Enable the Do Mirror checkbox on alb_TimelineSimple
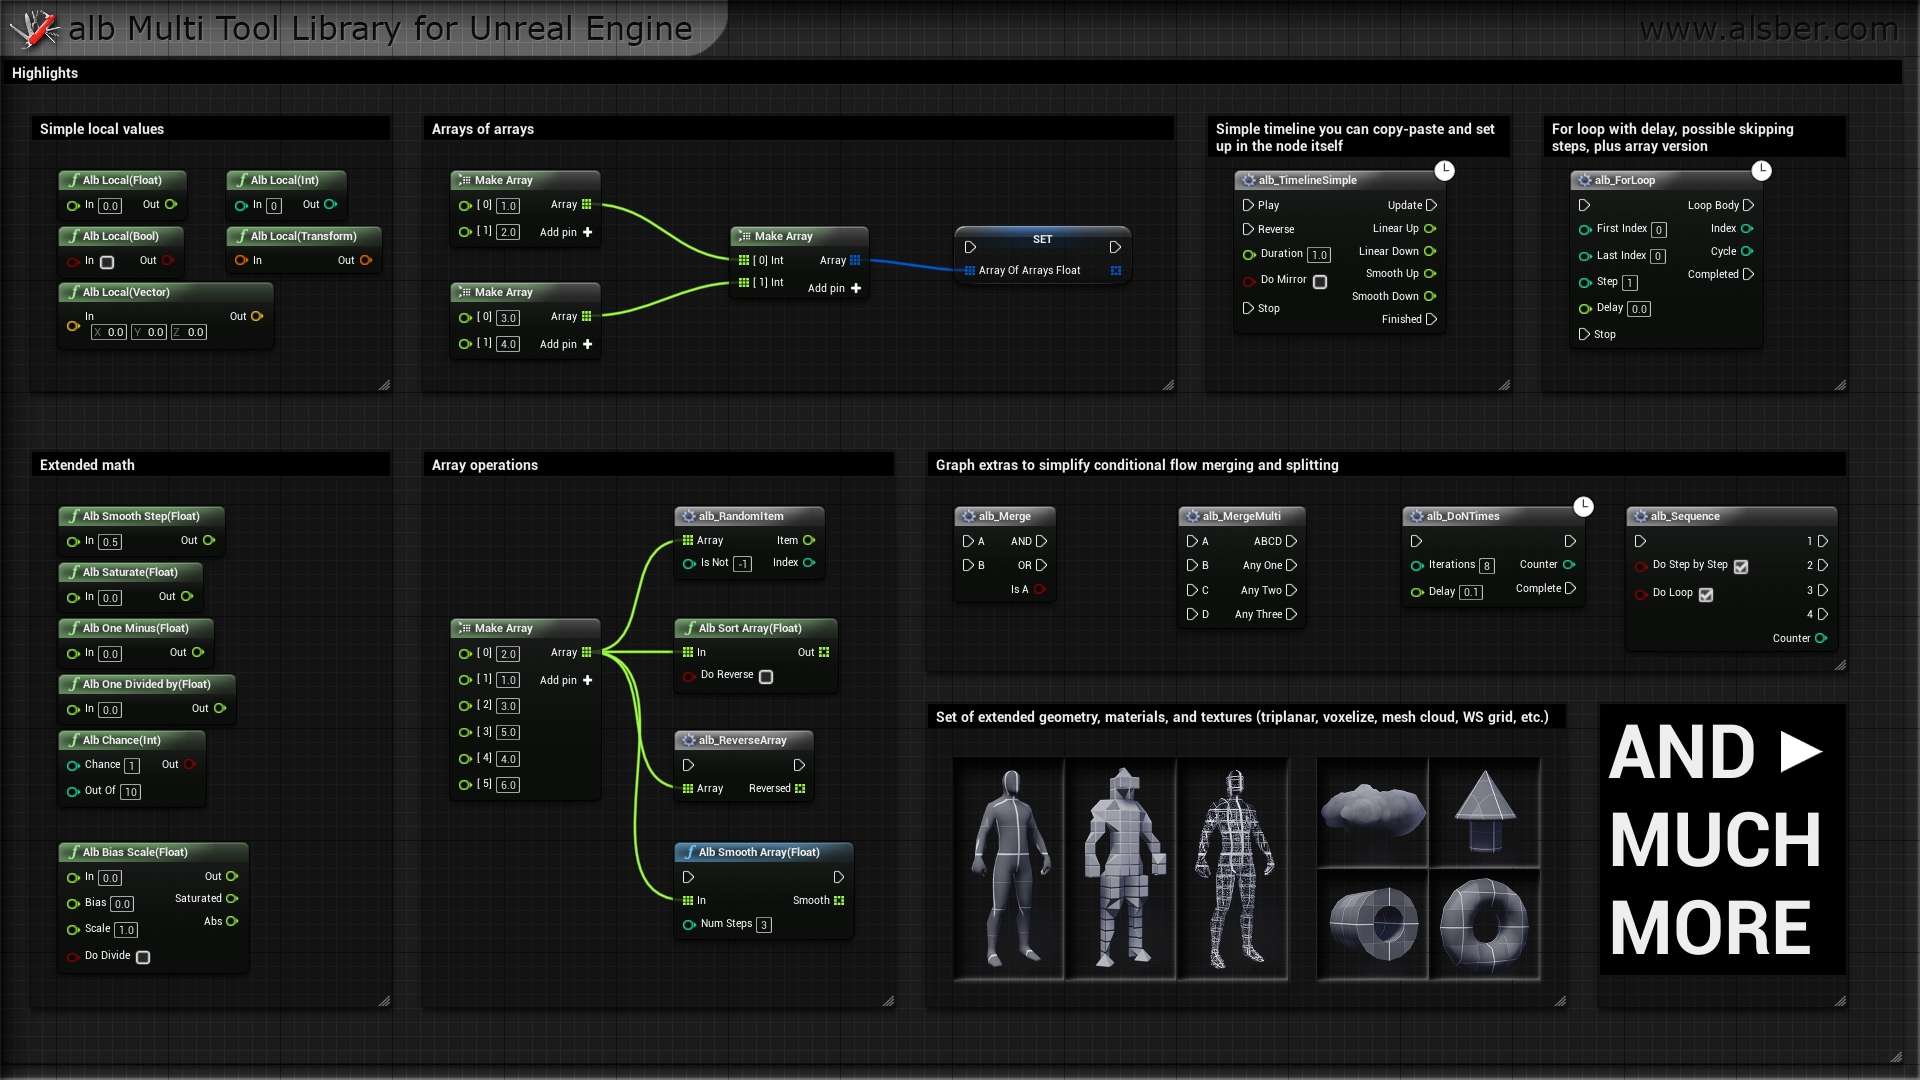Screen dimensions: 1920x1080 pos(1321,282)
